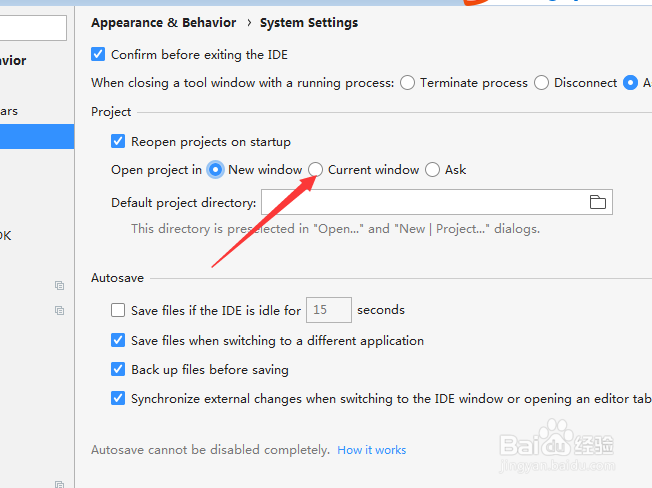The image size is (652, 488).
Task: Open the How it works link
Action: pyautogui.click(x=372, y=450)
